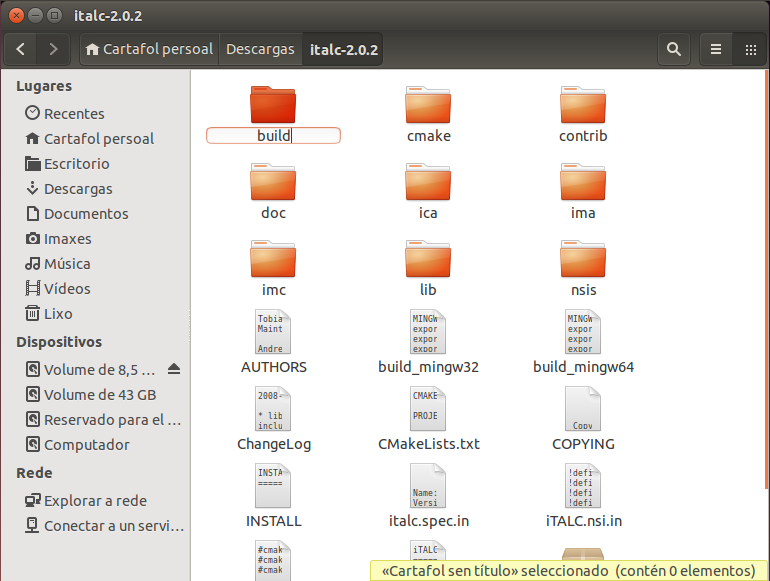Click the build_mingw64 file name
This screenshot has width=770, height=581.
pyautogui.click(x=583, y=367)
